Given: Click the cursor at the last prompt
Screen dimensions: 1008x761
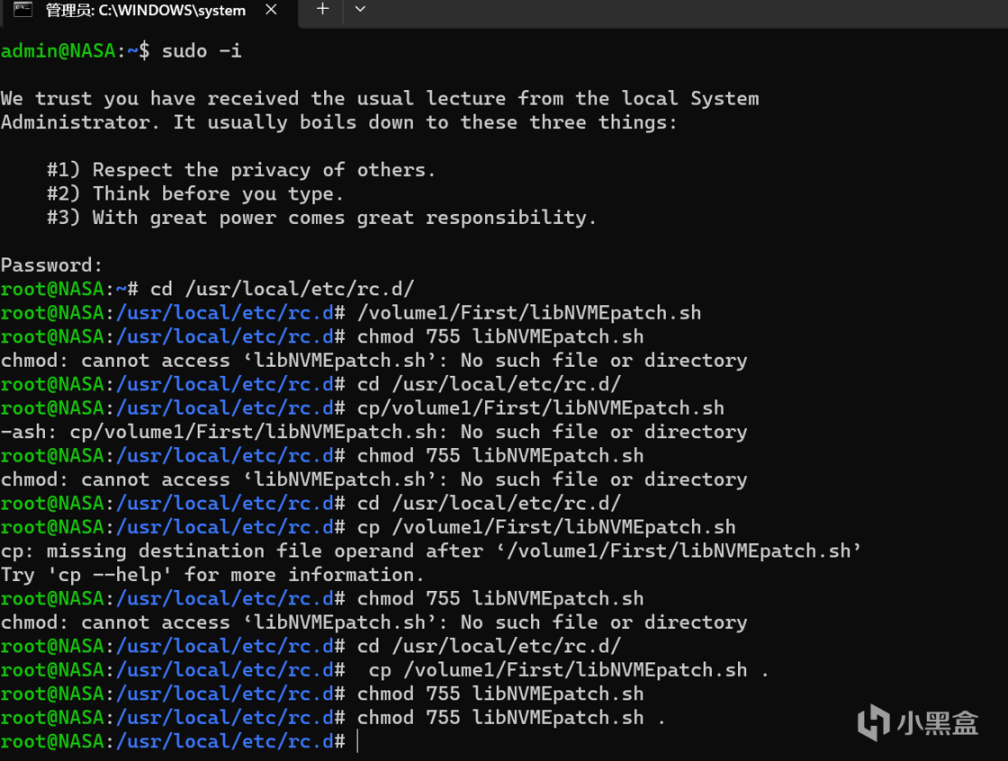Looking at the screenshot, I should (x=357, y=741).
